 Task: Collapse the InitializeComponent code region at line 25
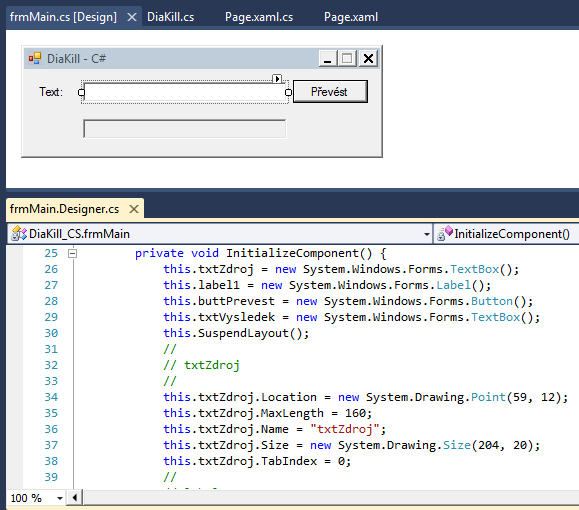(73, 253)
